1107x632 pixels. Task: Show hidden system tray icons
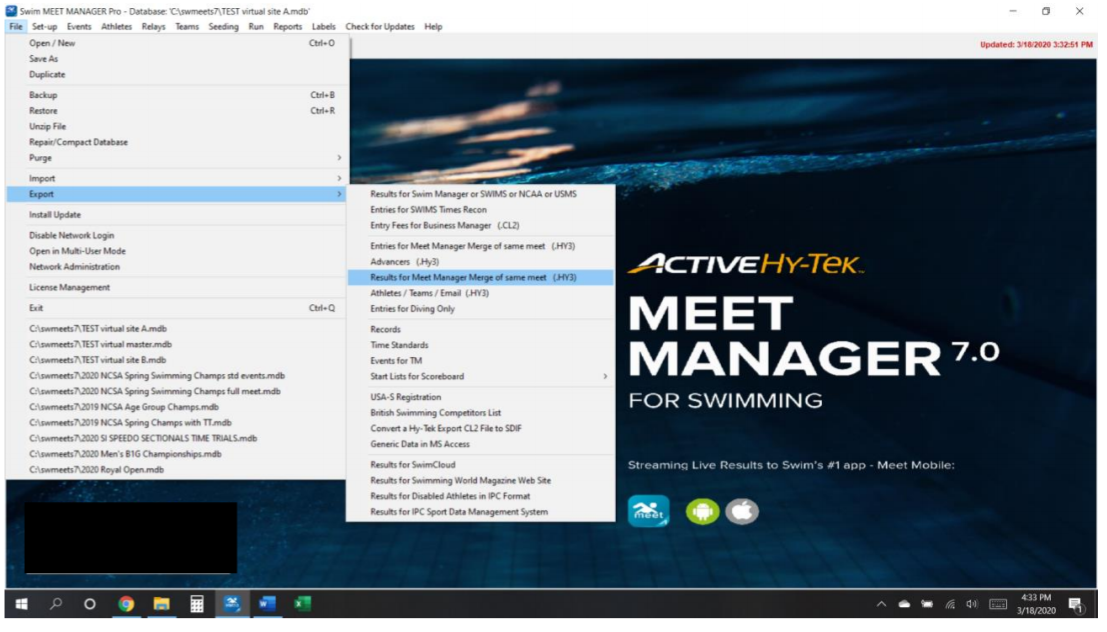[882, 604]
